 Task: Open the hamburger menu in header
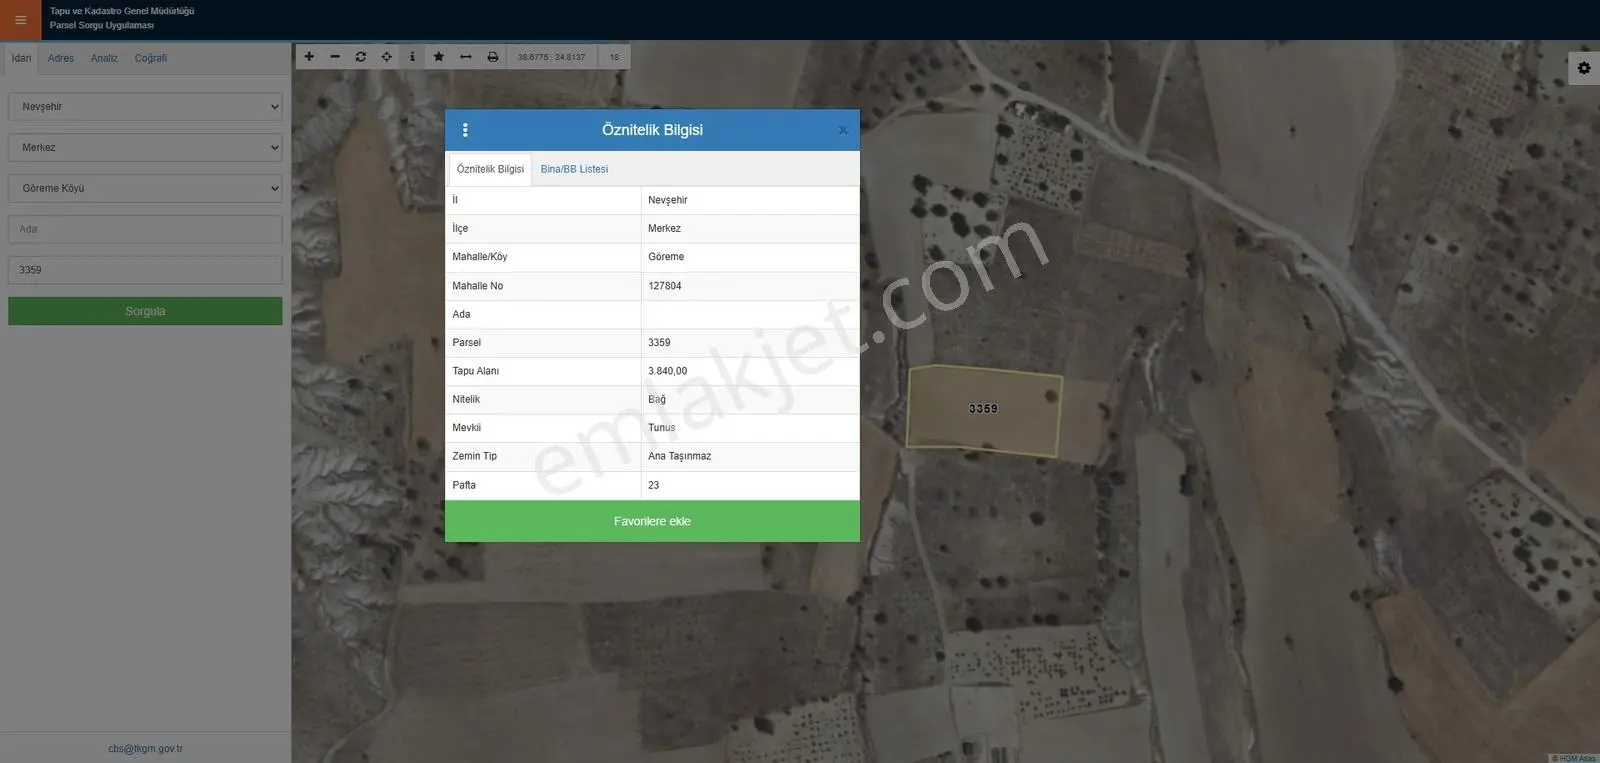[x=20, y=20]
